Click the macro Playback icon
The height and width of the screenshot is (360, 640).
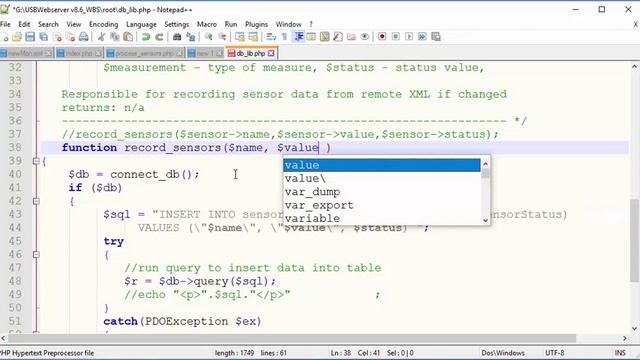pyautogui.click(x=409, y=37)
